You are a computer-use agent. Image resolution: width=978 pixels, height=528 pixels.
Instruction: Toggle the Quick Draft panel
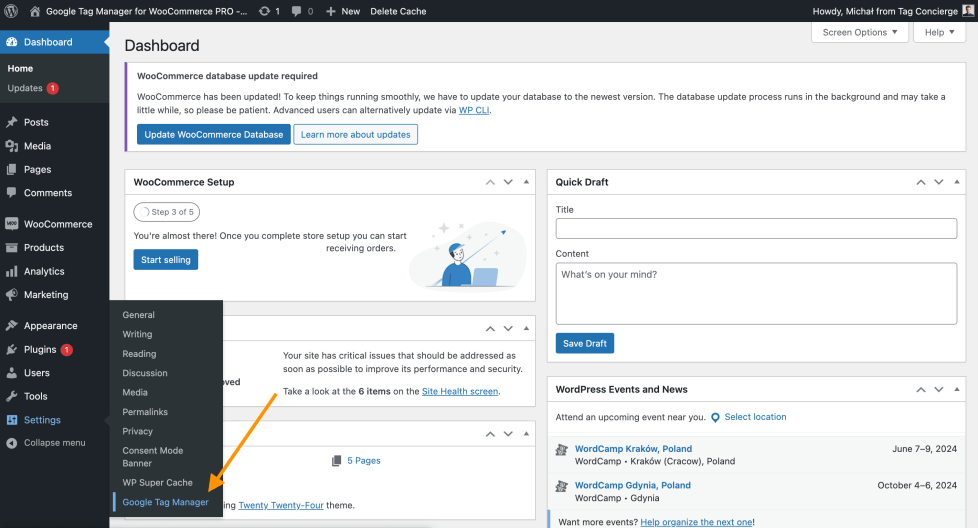tap(957, 182)
